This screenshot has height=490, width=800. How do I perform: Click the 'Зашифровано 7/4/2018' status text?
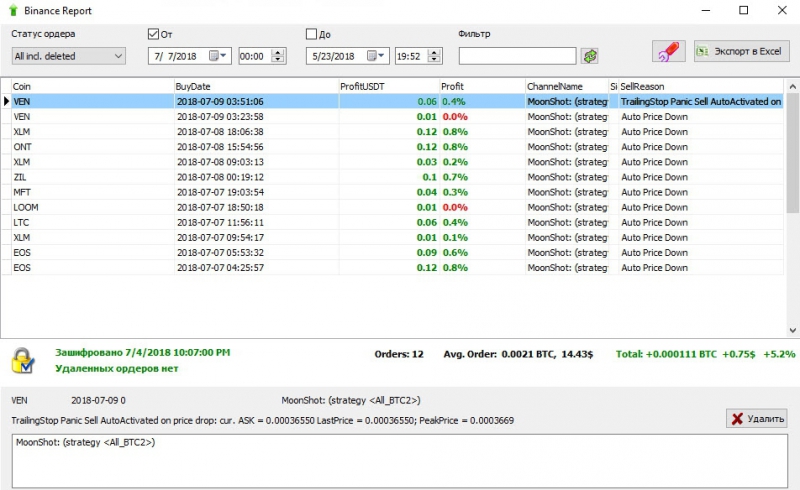click(x=142, y=352)
